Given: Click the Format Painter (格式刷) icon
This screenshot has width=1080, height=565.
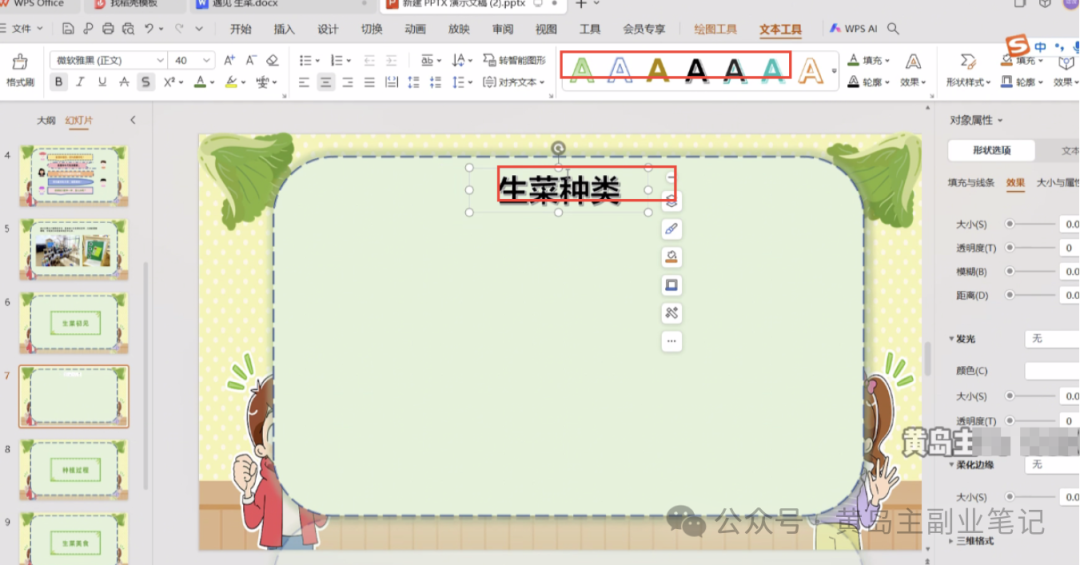Looking at the screenshot, I should [x=20, y=68].
